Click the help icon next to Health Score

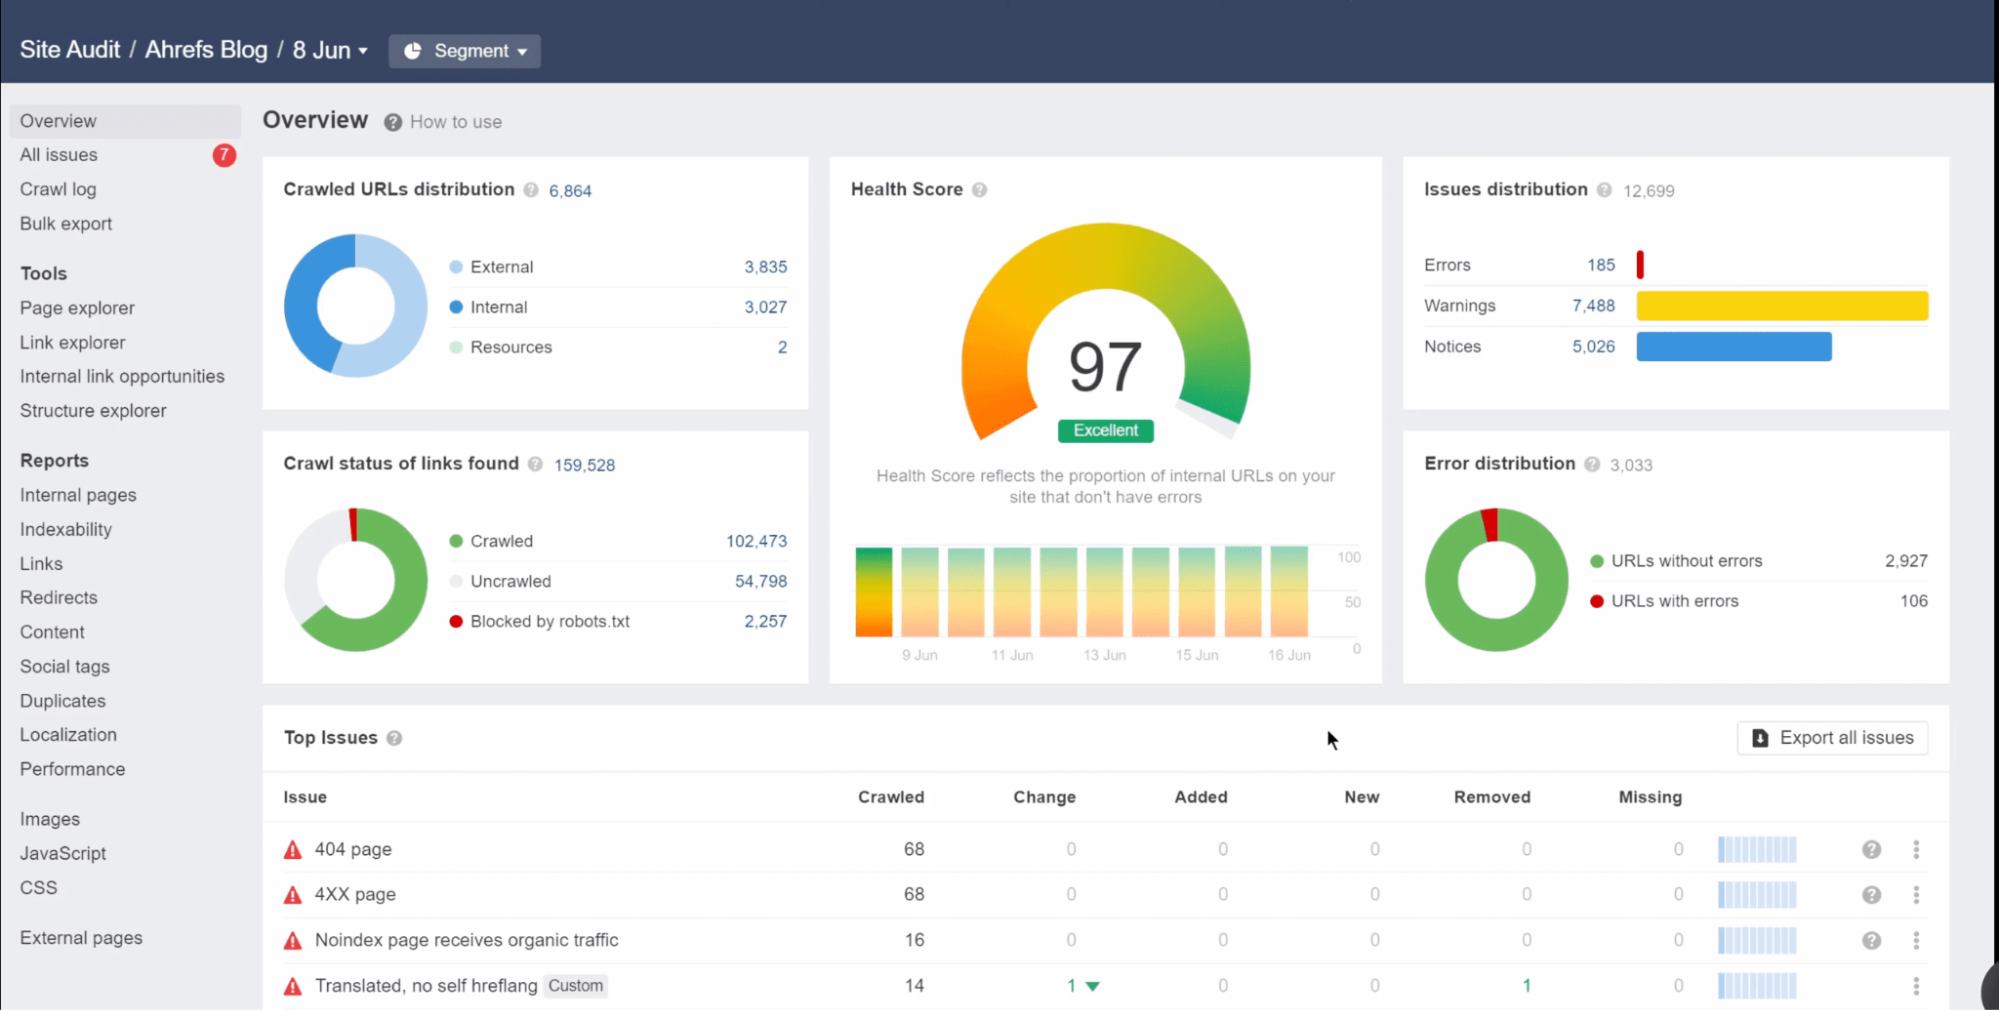(980, 189)
